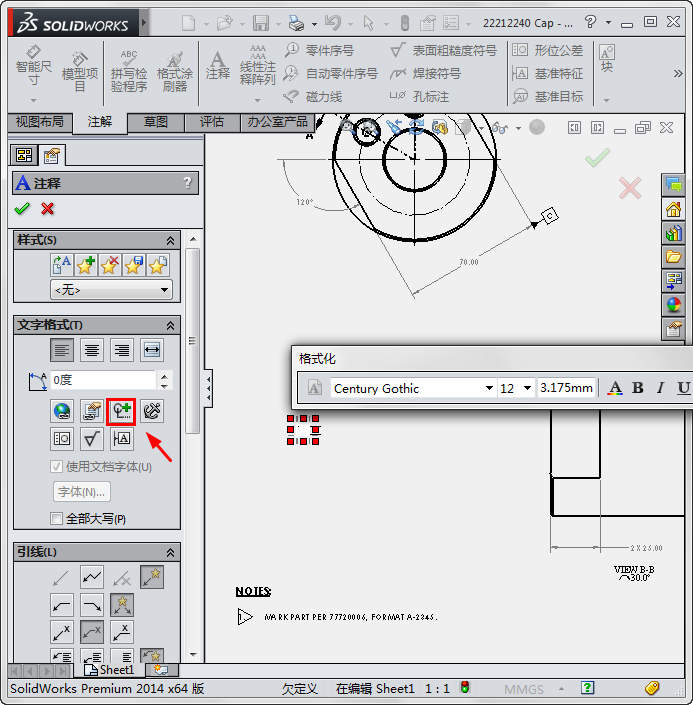
Task: Click the surface finish checkmark symbol icon
Action: 92,438
